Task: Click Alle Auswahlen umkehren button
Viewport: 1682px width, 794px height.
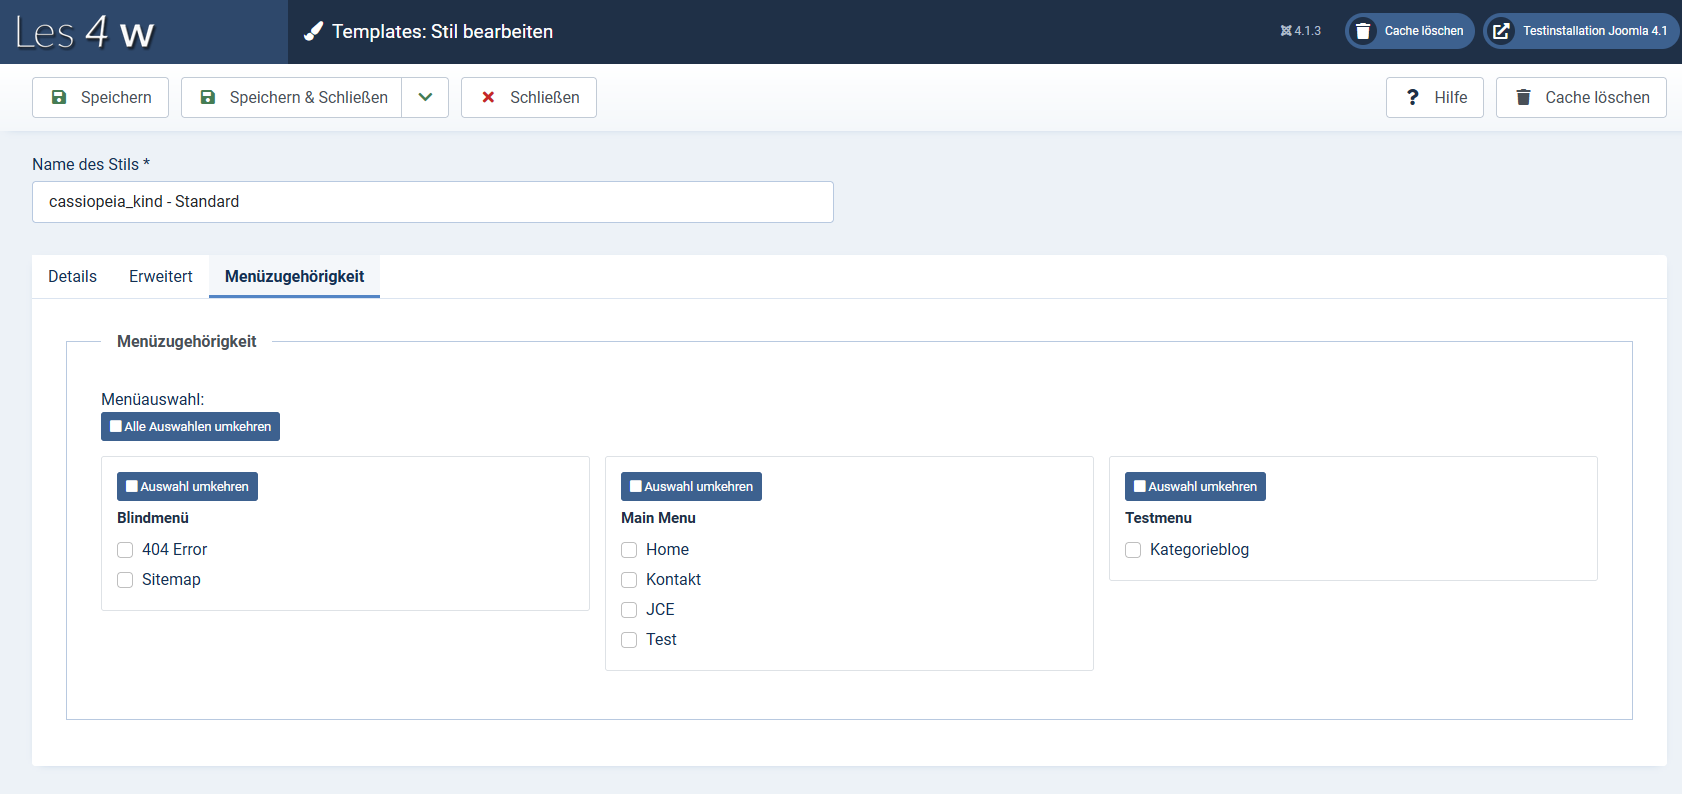Action: tap(190, 426)
